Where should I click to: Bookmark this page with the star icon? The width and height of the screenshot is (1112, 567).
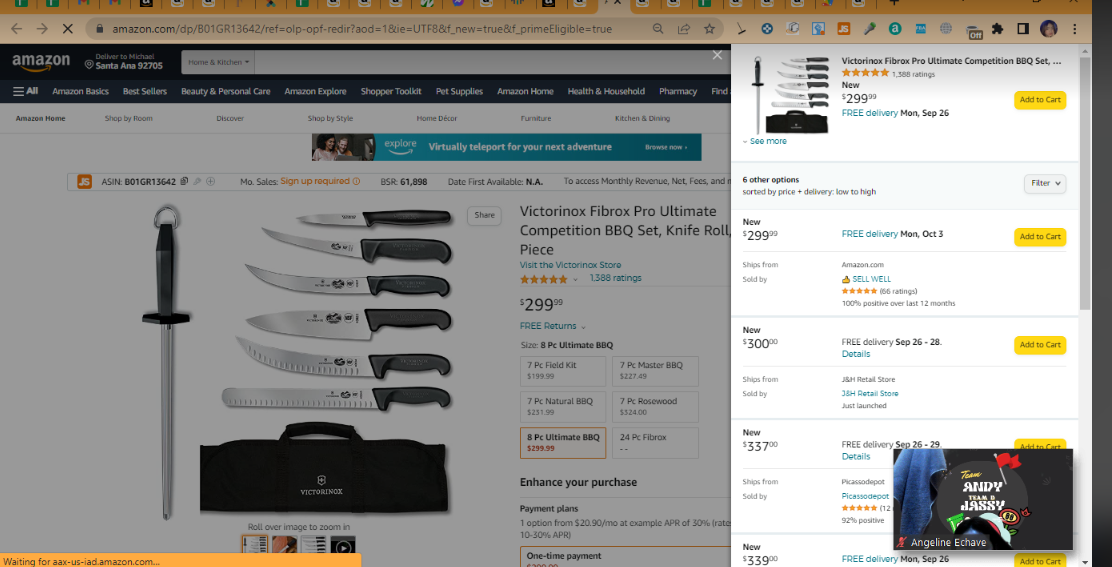[x=708, y=29]
